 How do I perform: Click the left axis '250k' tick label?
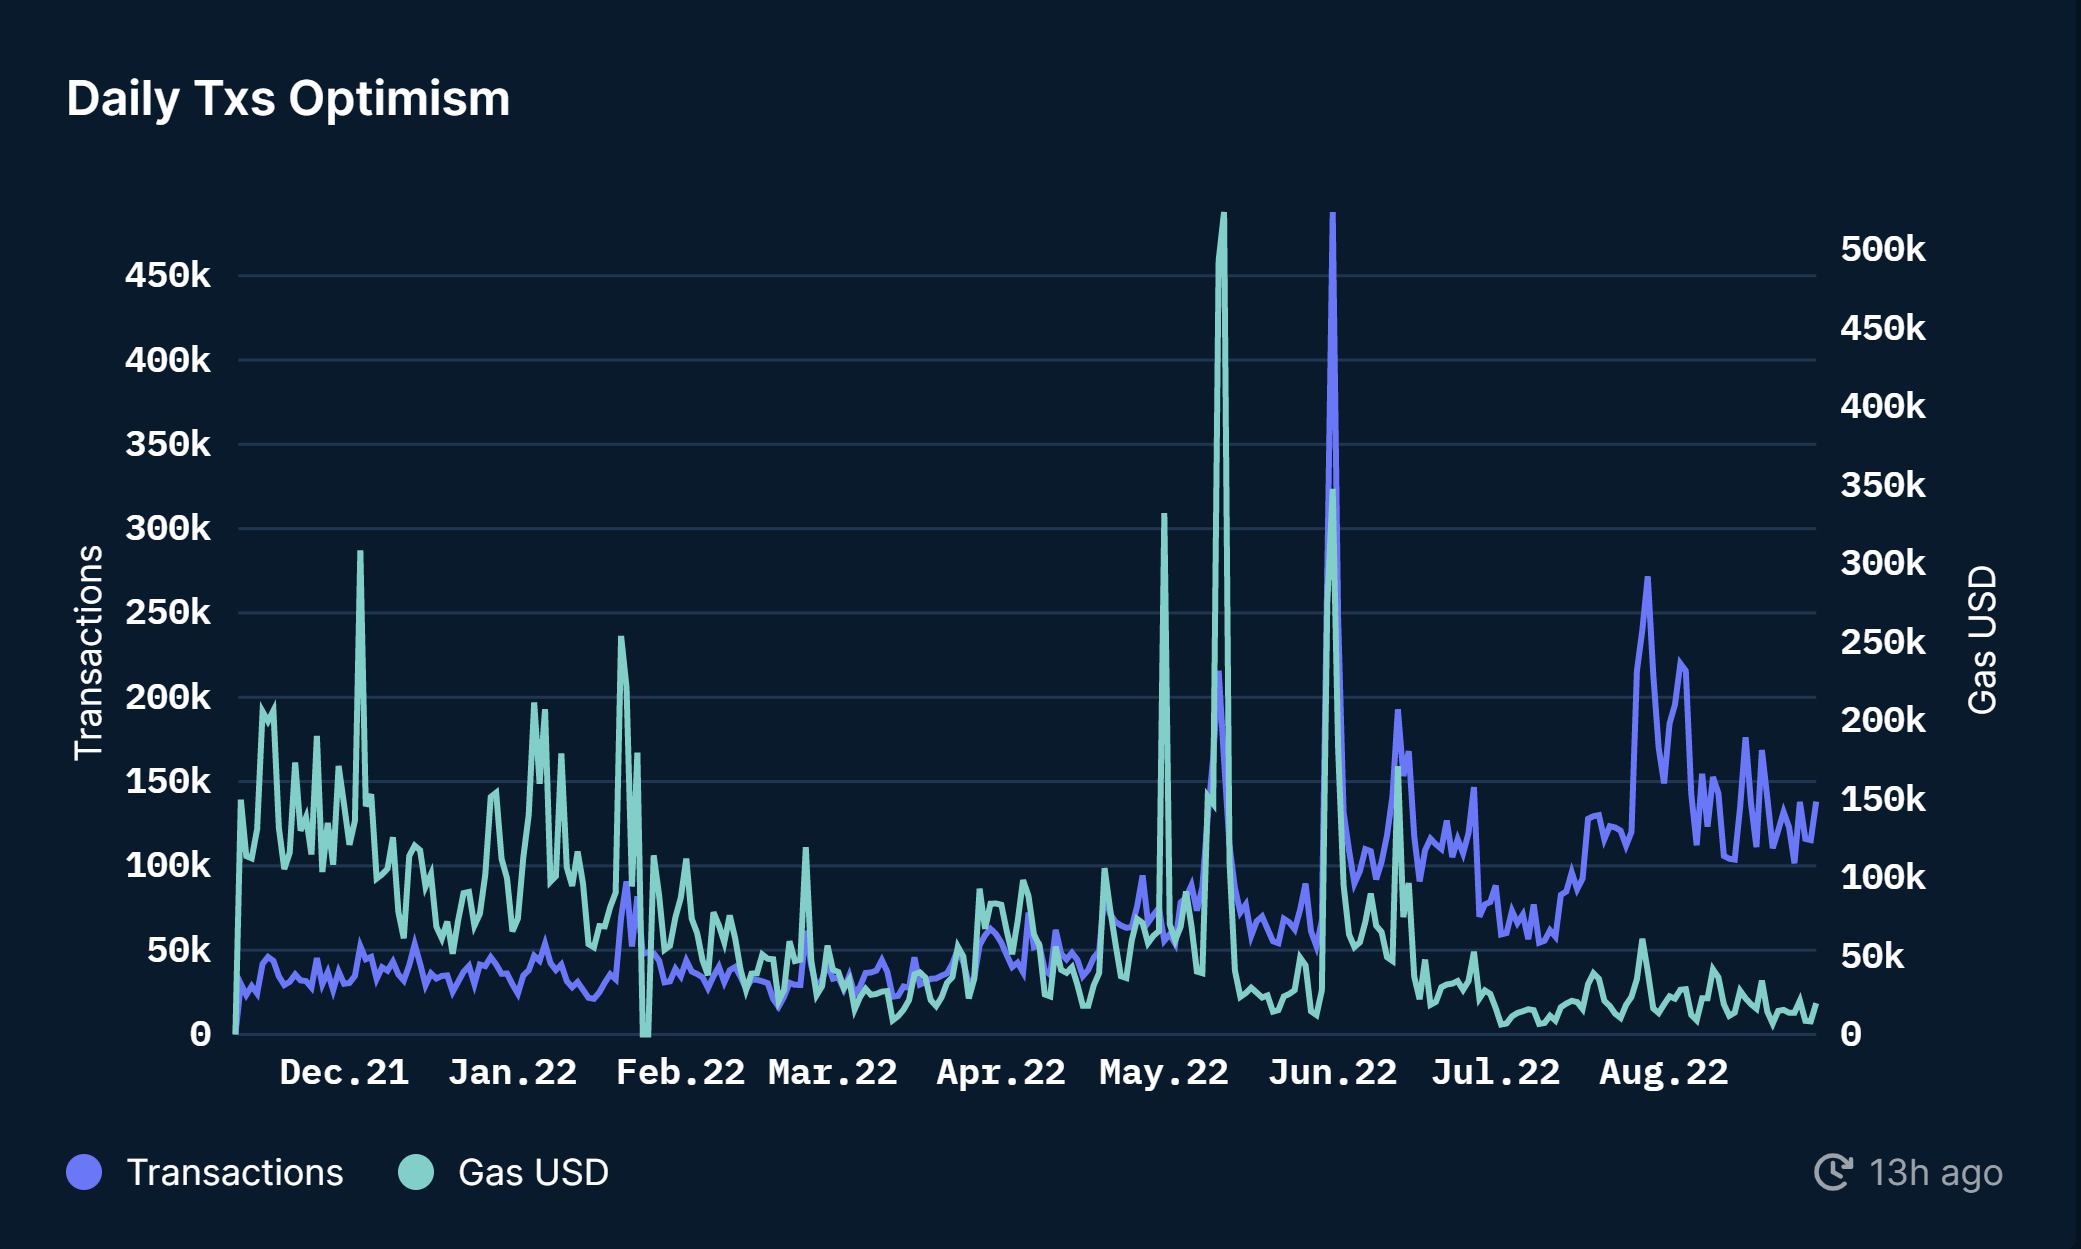(x=168, y=612)
